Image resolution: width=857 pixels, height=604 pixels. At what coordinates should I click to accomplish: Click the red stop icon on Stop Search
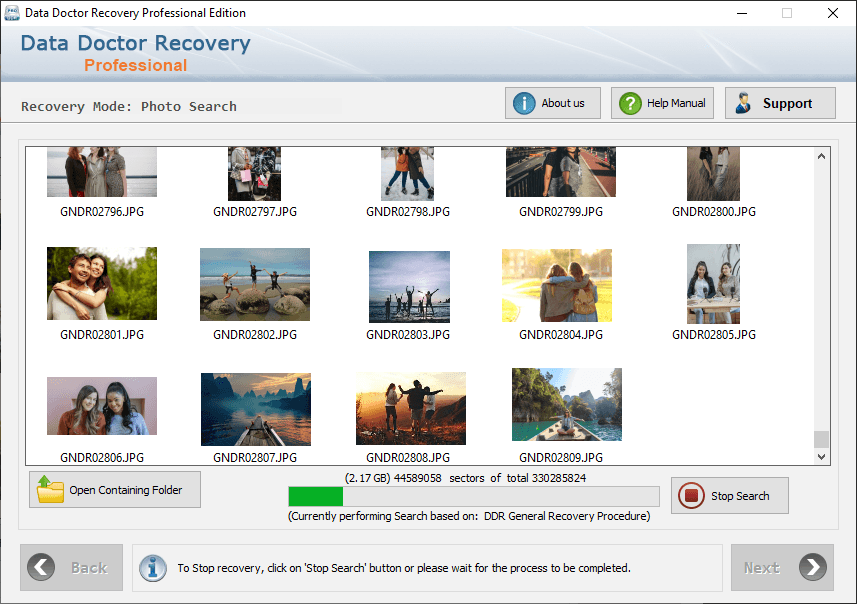[691, 496]
